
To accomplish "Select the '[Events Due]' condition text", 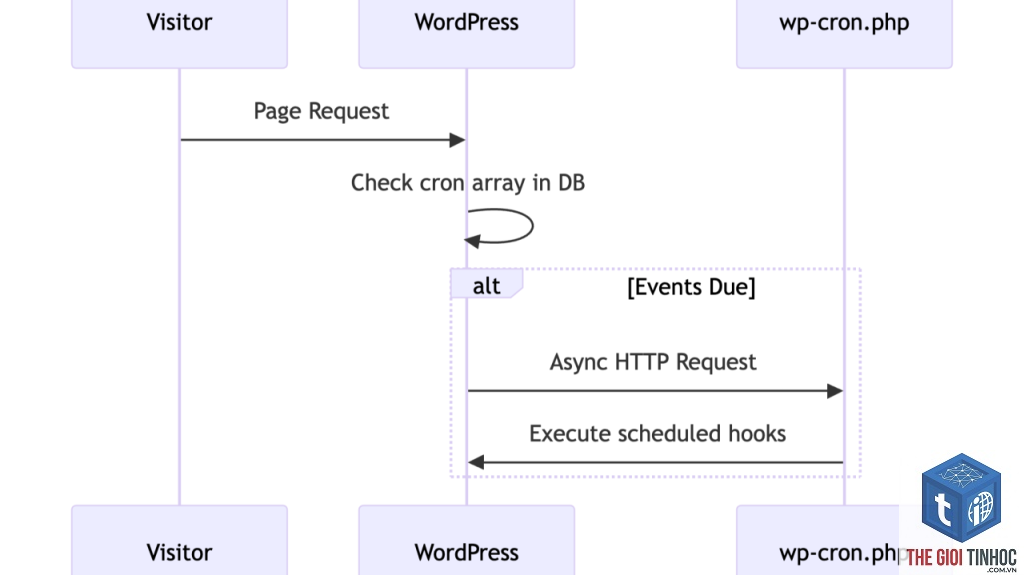I will (691, 287).
